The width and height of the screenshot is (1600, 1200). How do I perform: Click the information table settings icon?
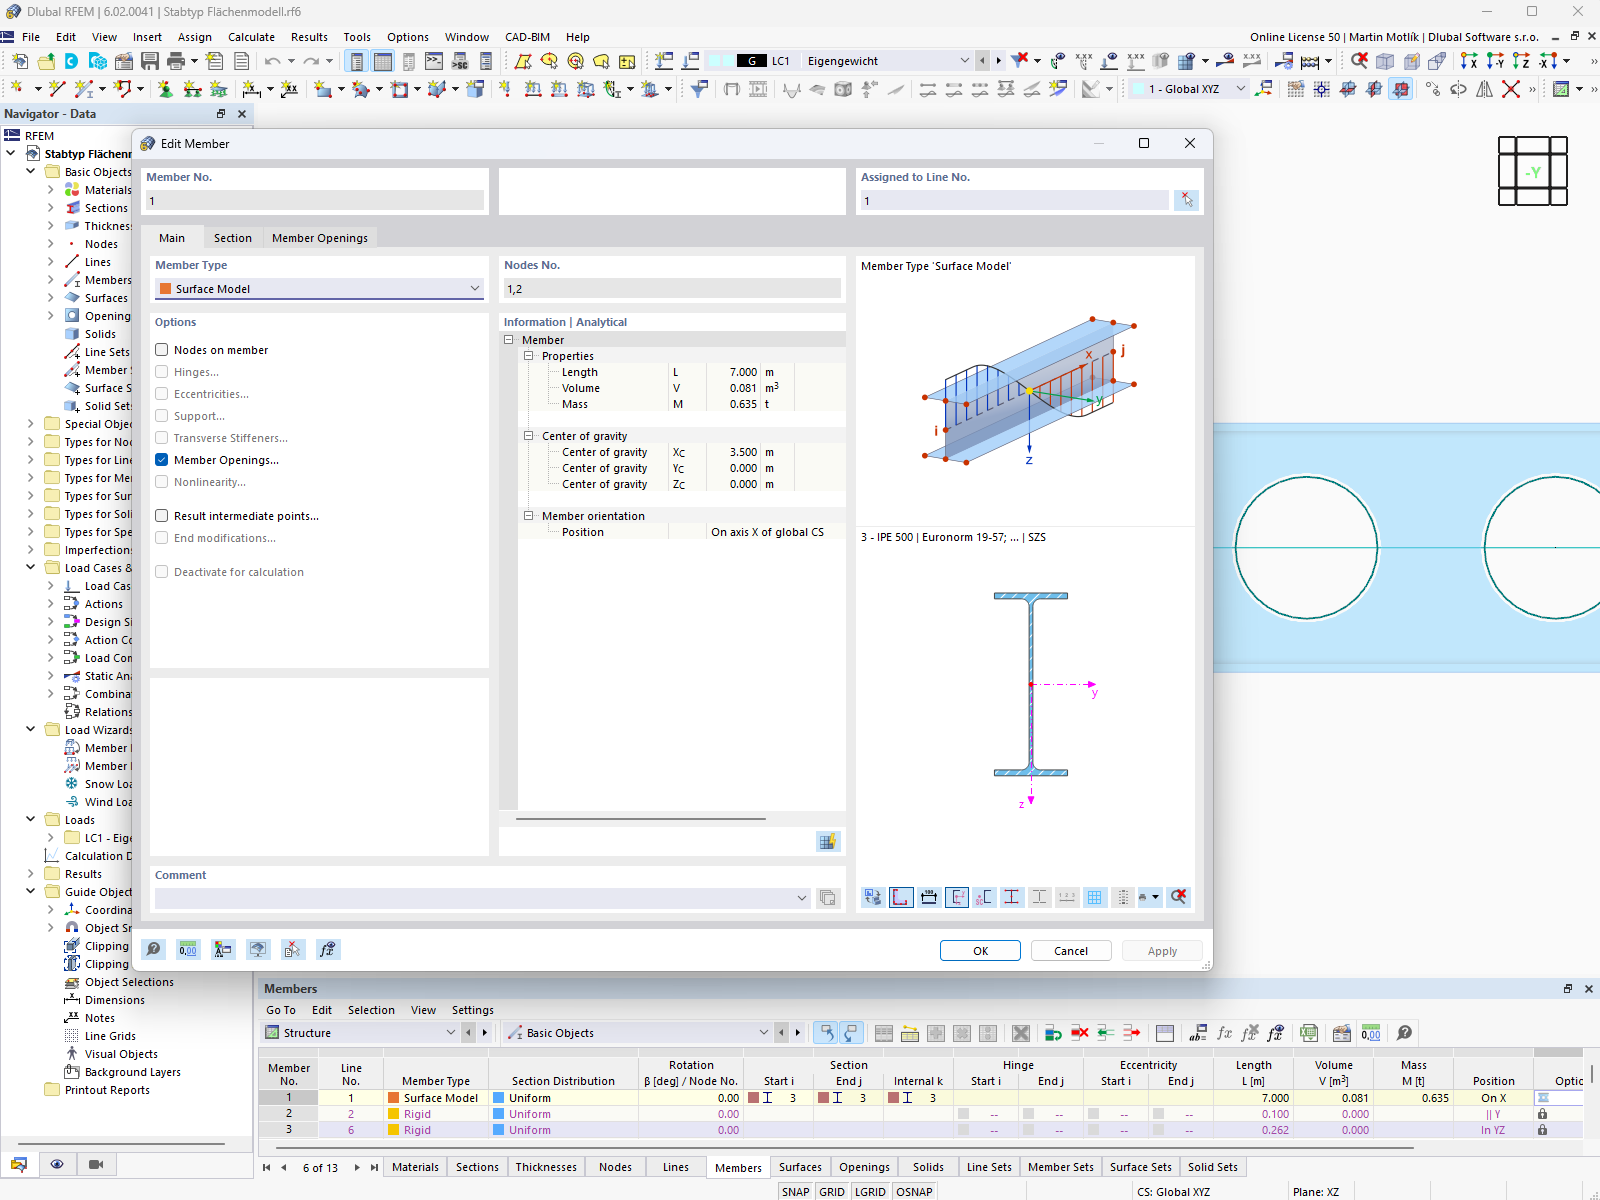tap(827, 841)
